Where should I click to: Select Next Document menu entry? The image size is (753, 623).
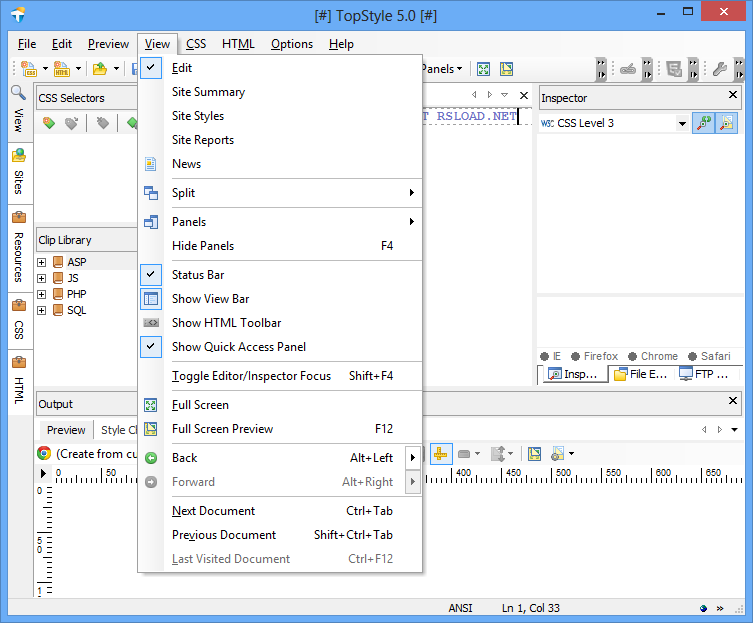[x=280, y=511]
